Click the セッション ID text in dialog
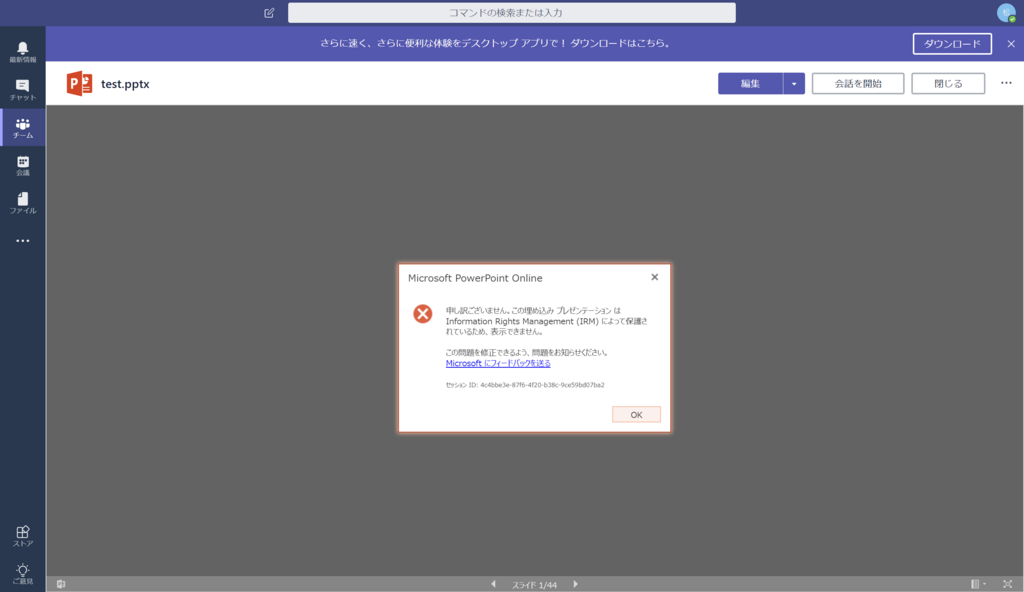Viewport: 1024px width, 592px height. [524, 385]
